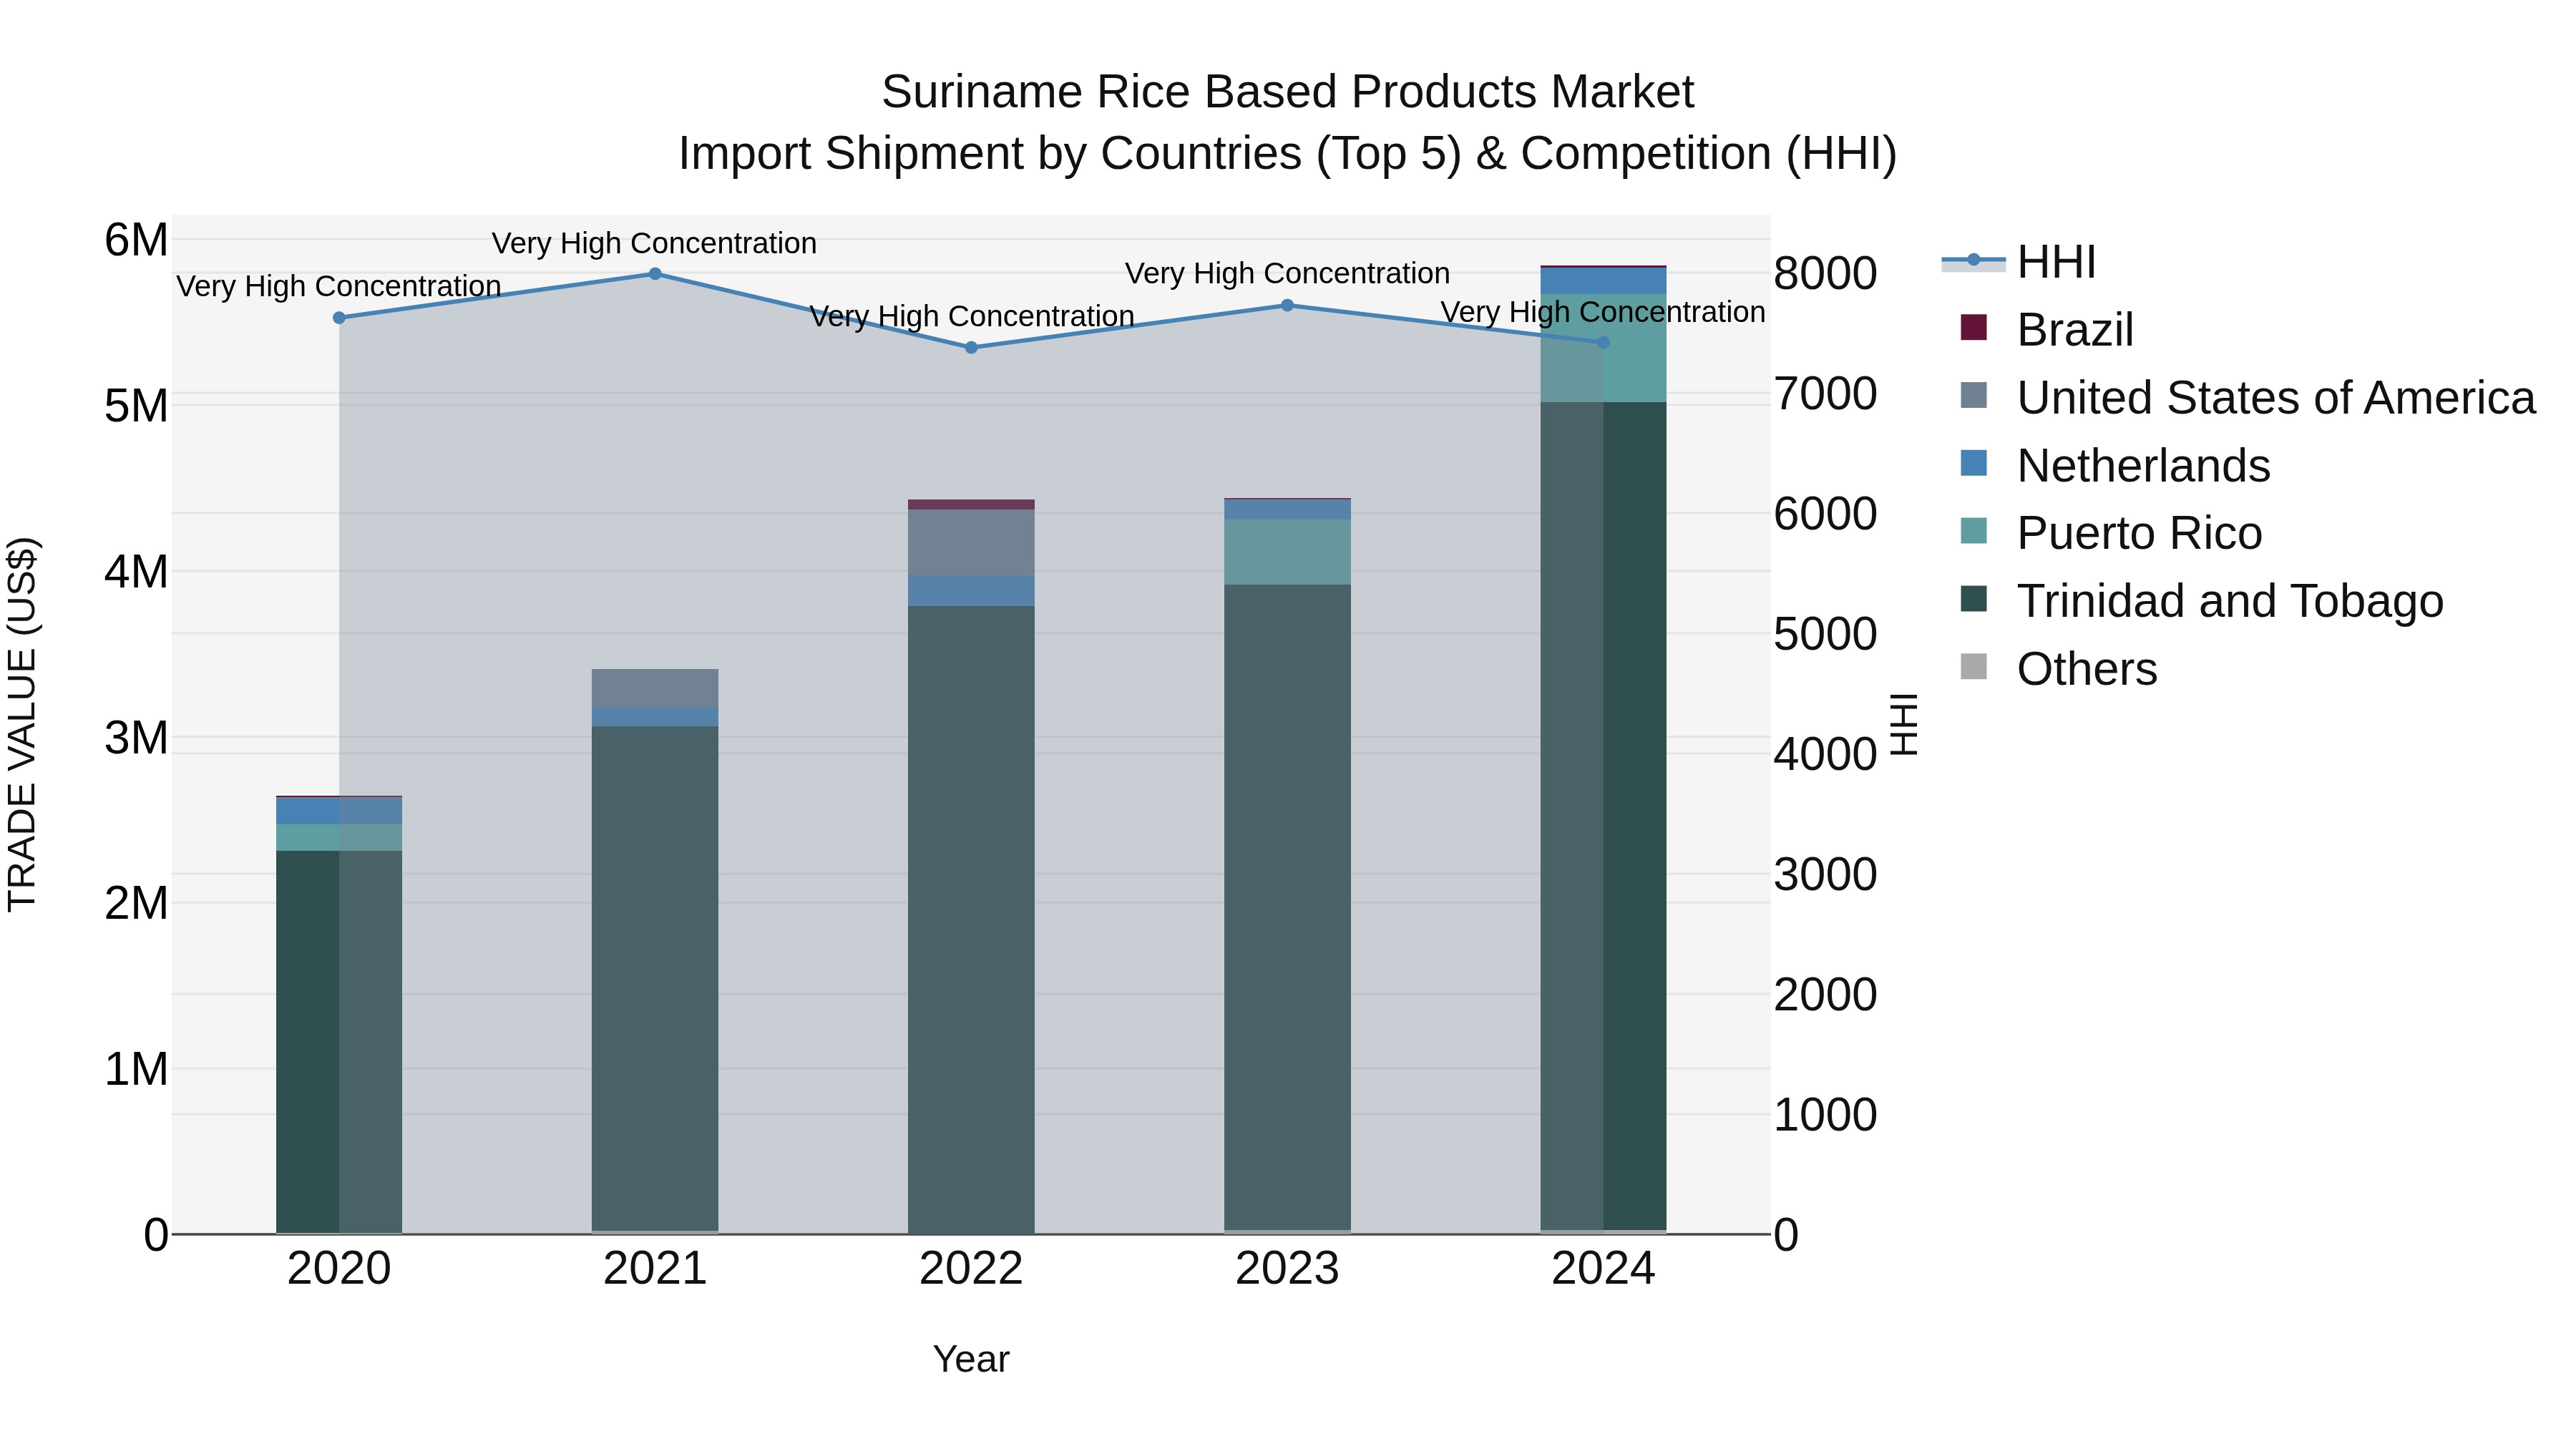Click the 2022 Brazil bar segment
Screen dimensions: 2576x1449
click(x=971, y=505)
